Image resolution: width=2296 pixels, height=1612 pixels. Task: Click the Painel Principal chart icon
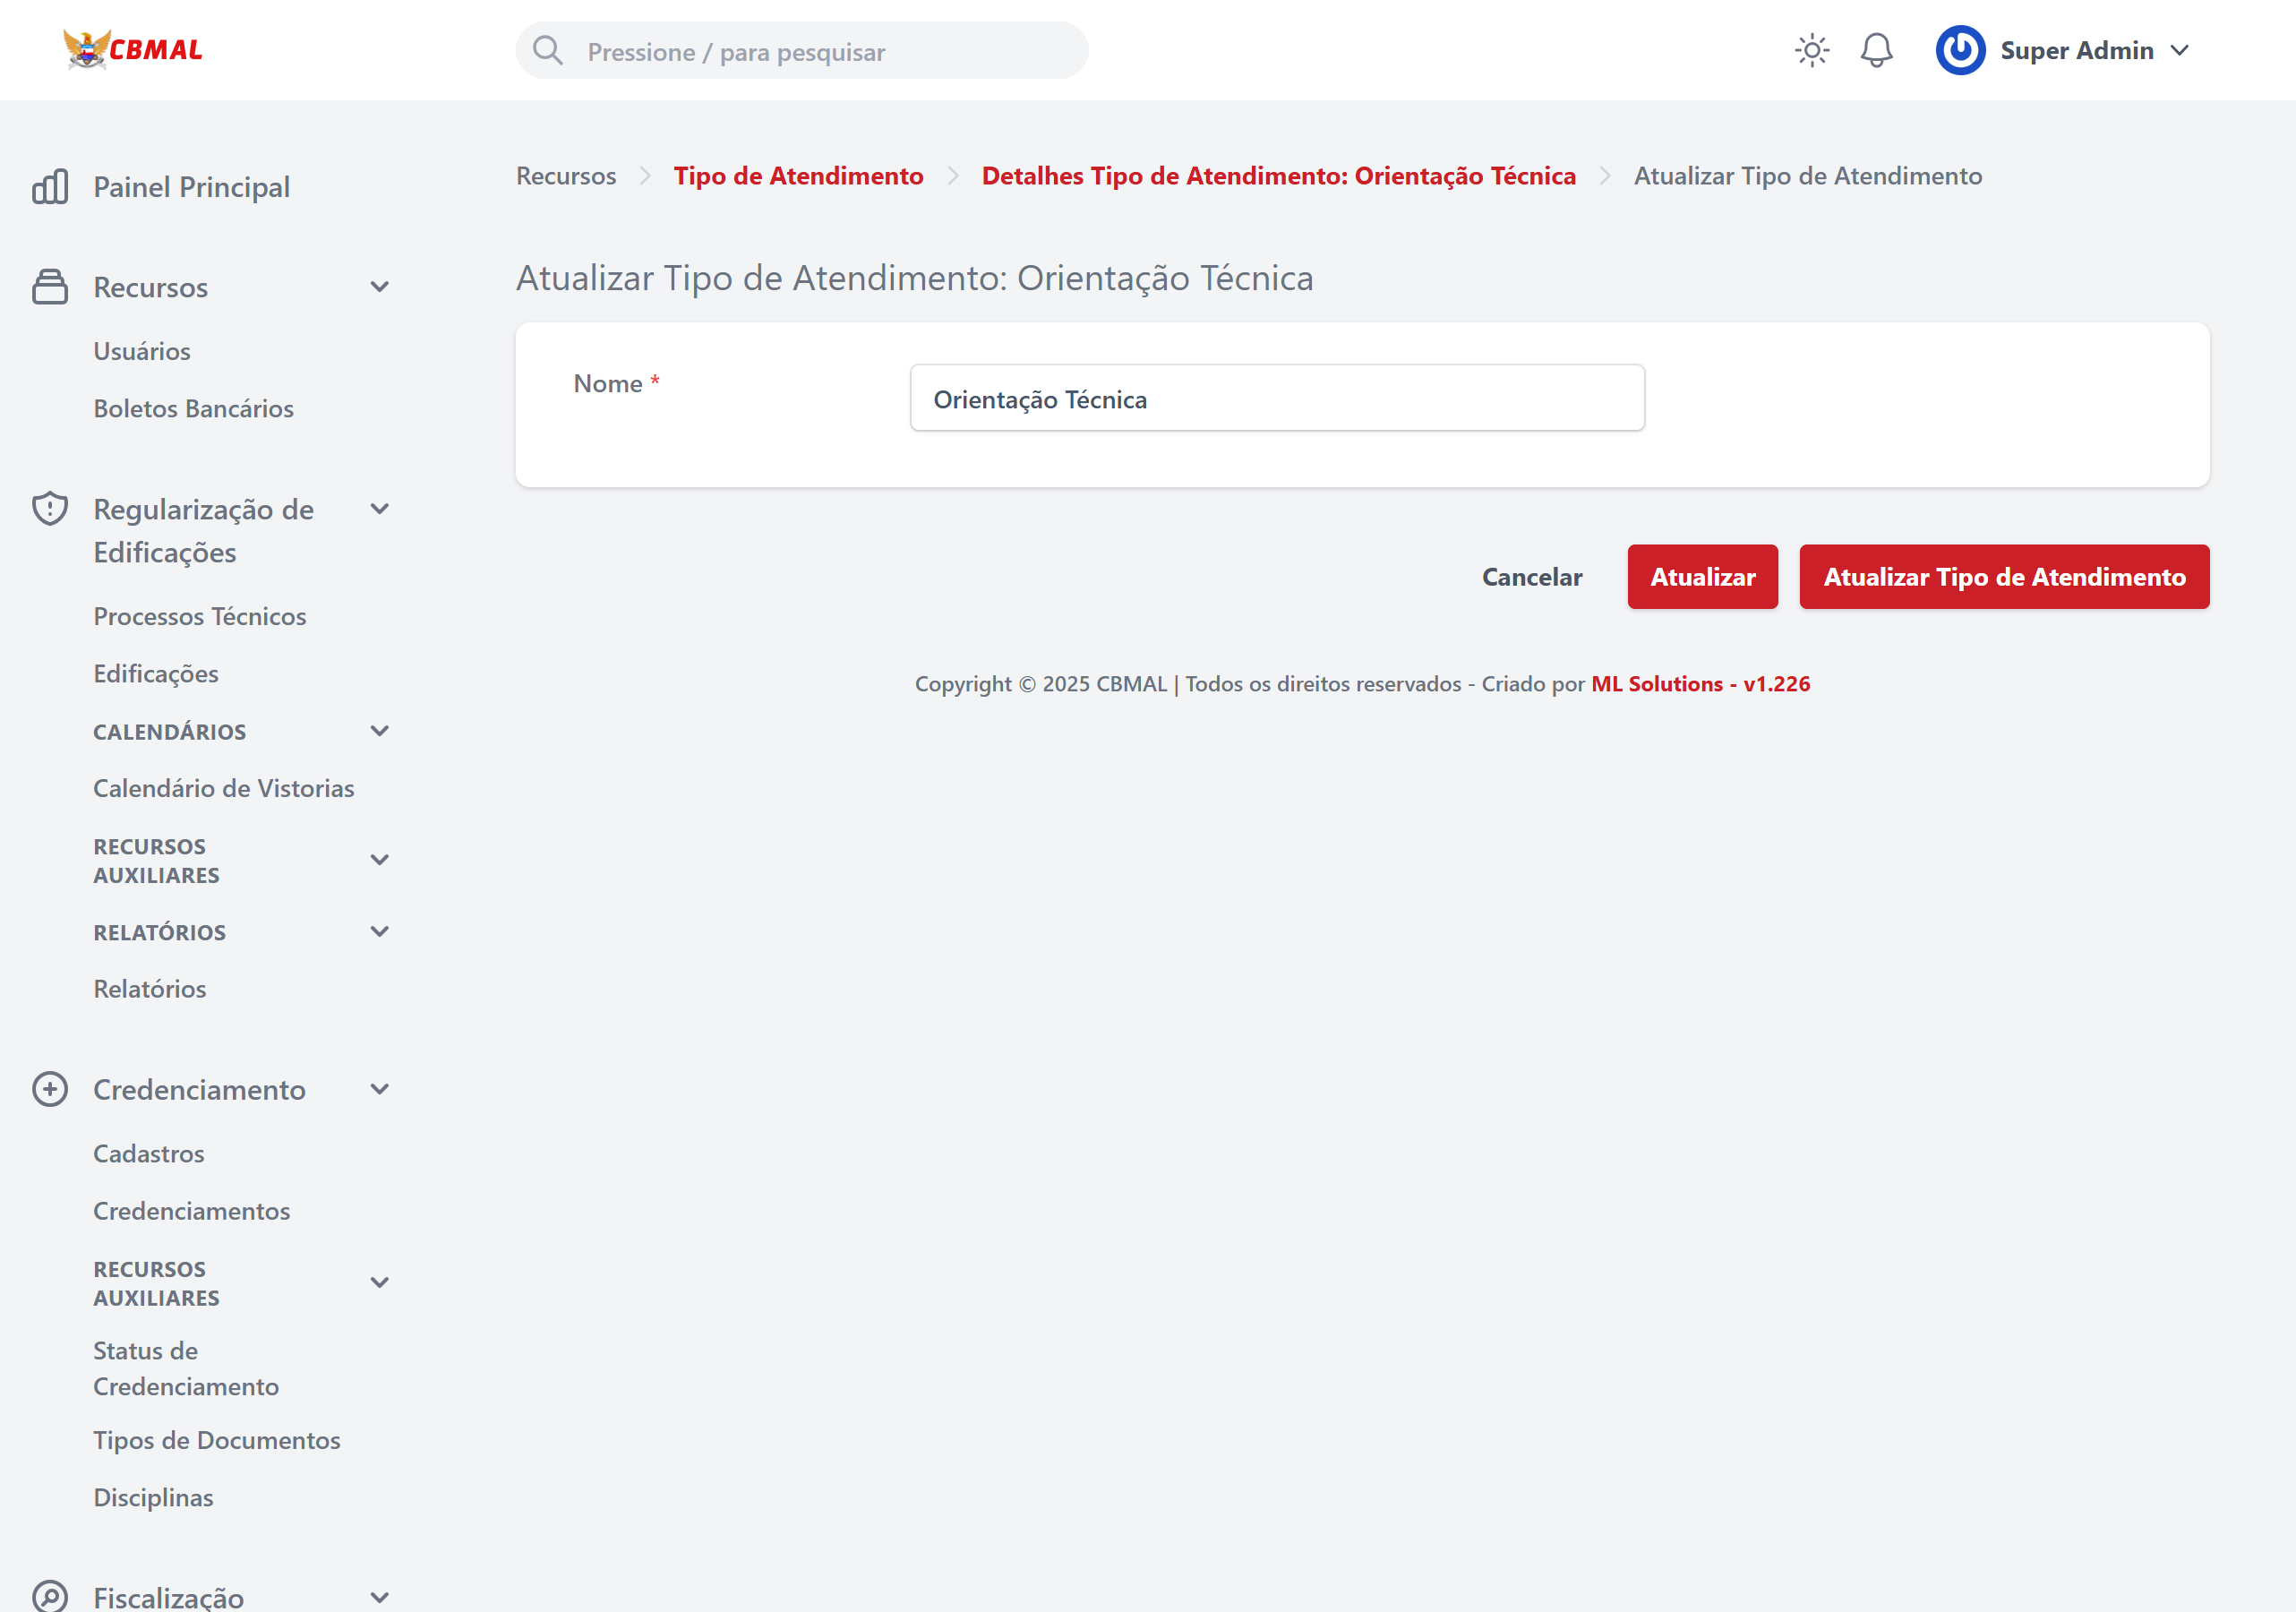(x=50, y=186)
